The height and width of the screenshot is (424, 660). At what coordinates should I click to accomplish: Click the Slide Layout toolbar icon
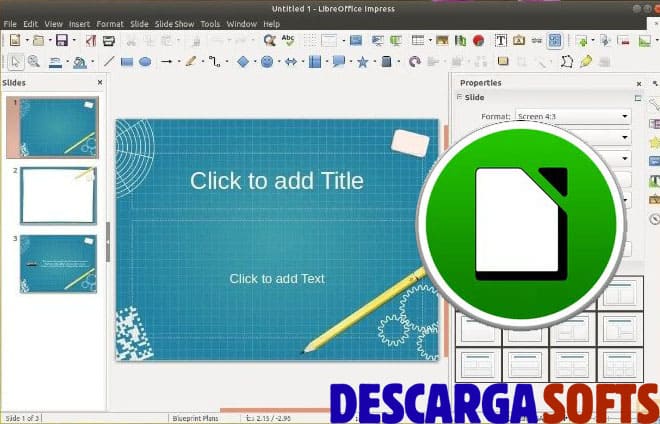click(644, 40)
